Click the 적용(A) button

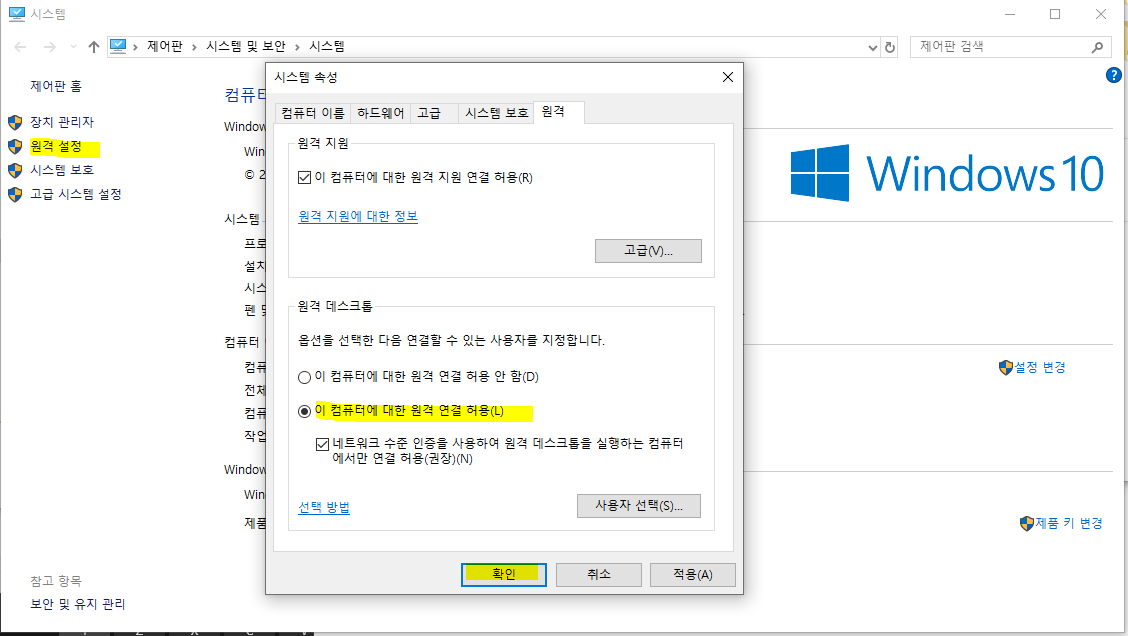tap(693, 574)
